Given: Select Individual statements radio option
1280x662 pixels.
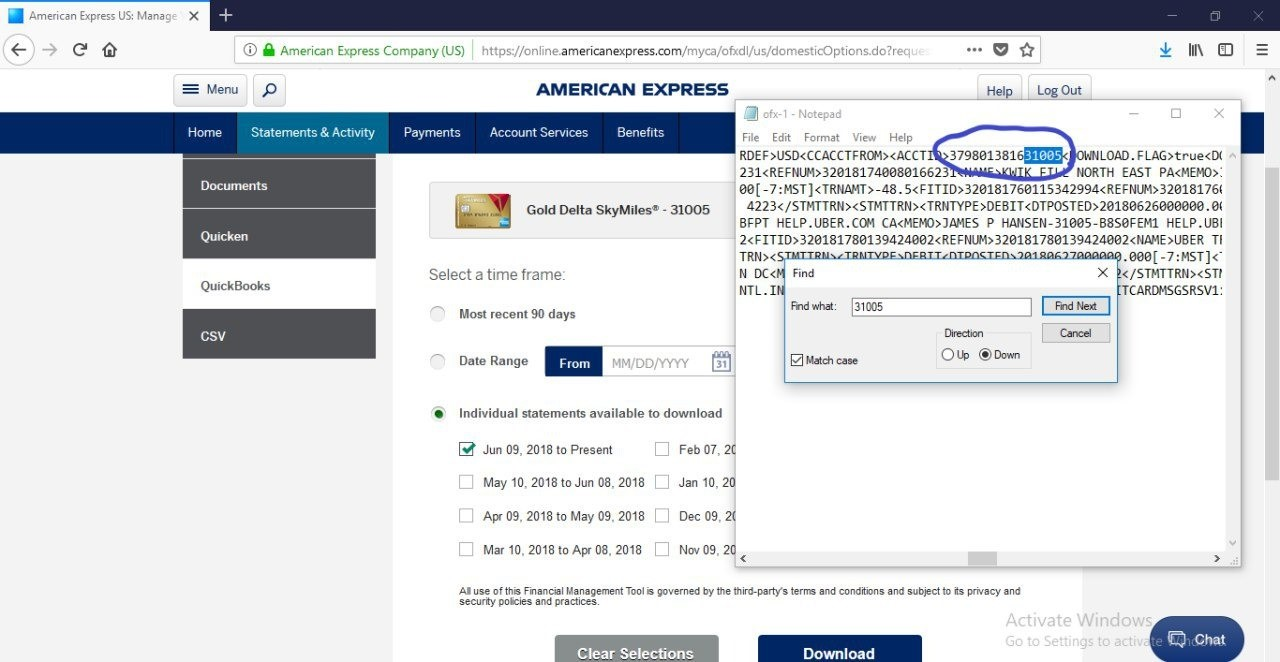Looking at the screenshot, I should point(437,413).
